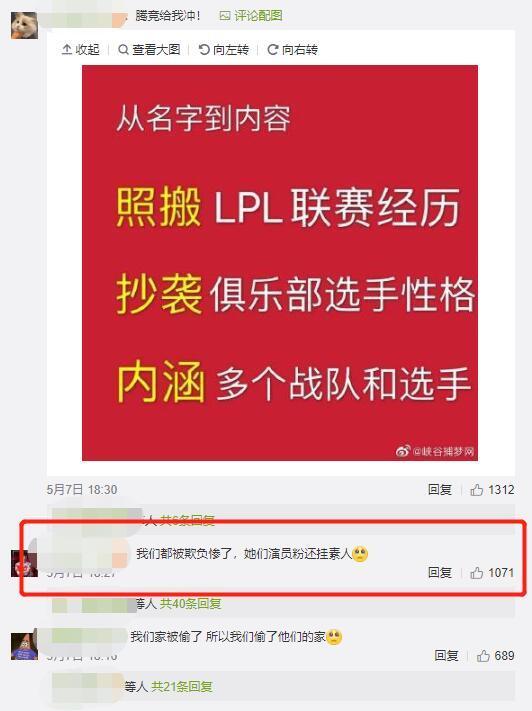Click the 评论配图 link
The height and width of the screenshot is (711, 532).
click(x=251, y=16)
